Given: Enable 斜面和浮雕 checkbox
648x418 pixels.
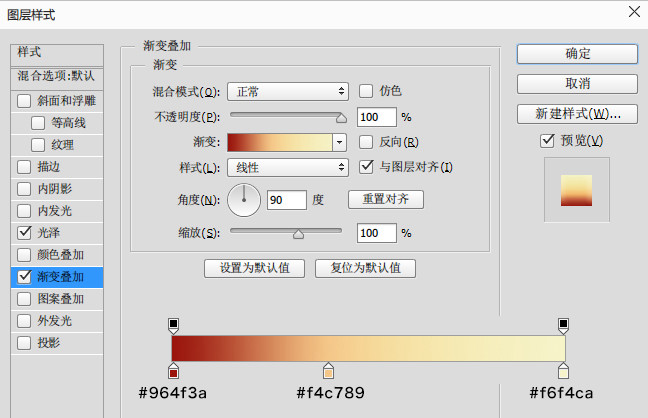Looking at the screenshot, I should (24, 101).
